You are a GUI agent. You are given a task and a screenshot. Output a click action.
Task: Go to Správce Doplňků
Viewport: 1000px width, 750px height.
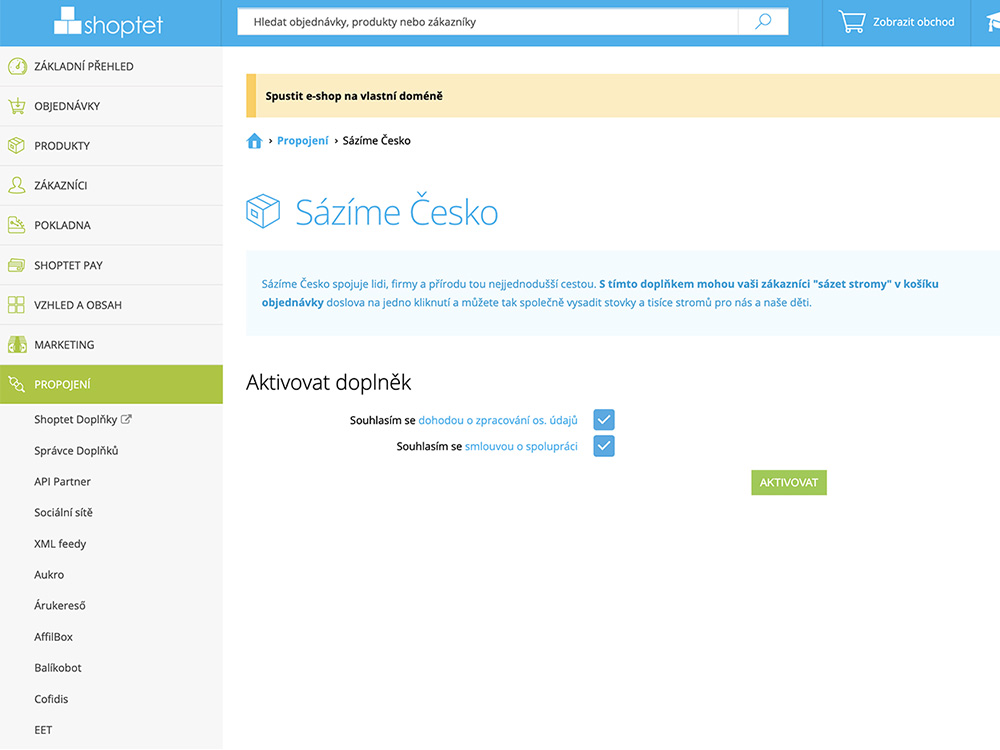[x=76, y=450]
